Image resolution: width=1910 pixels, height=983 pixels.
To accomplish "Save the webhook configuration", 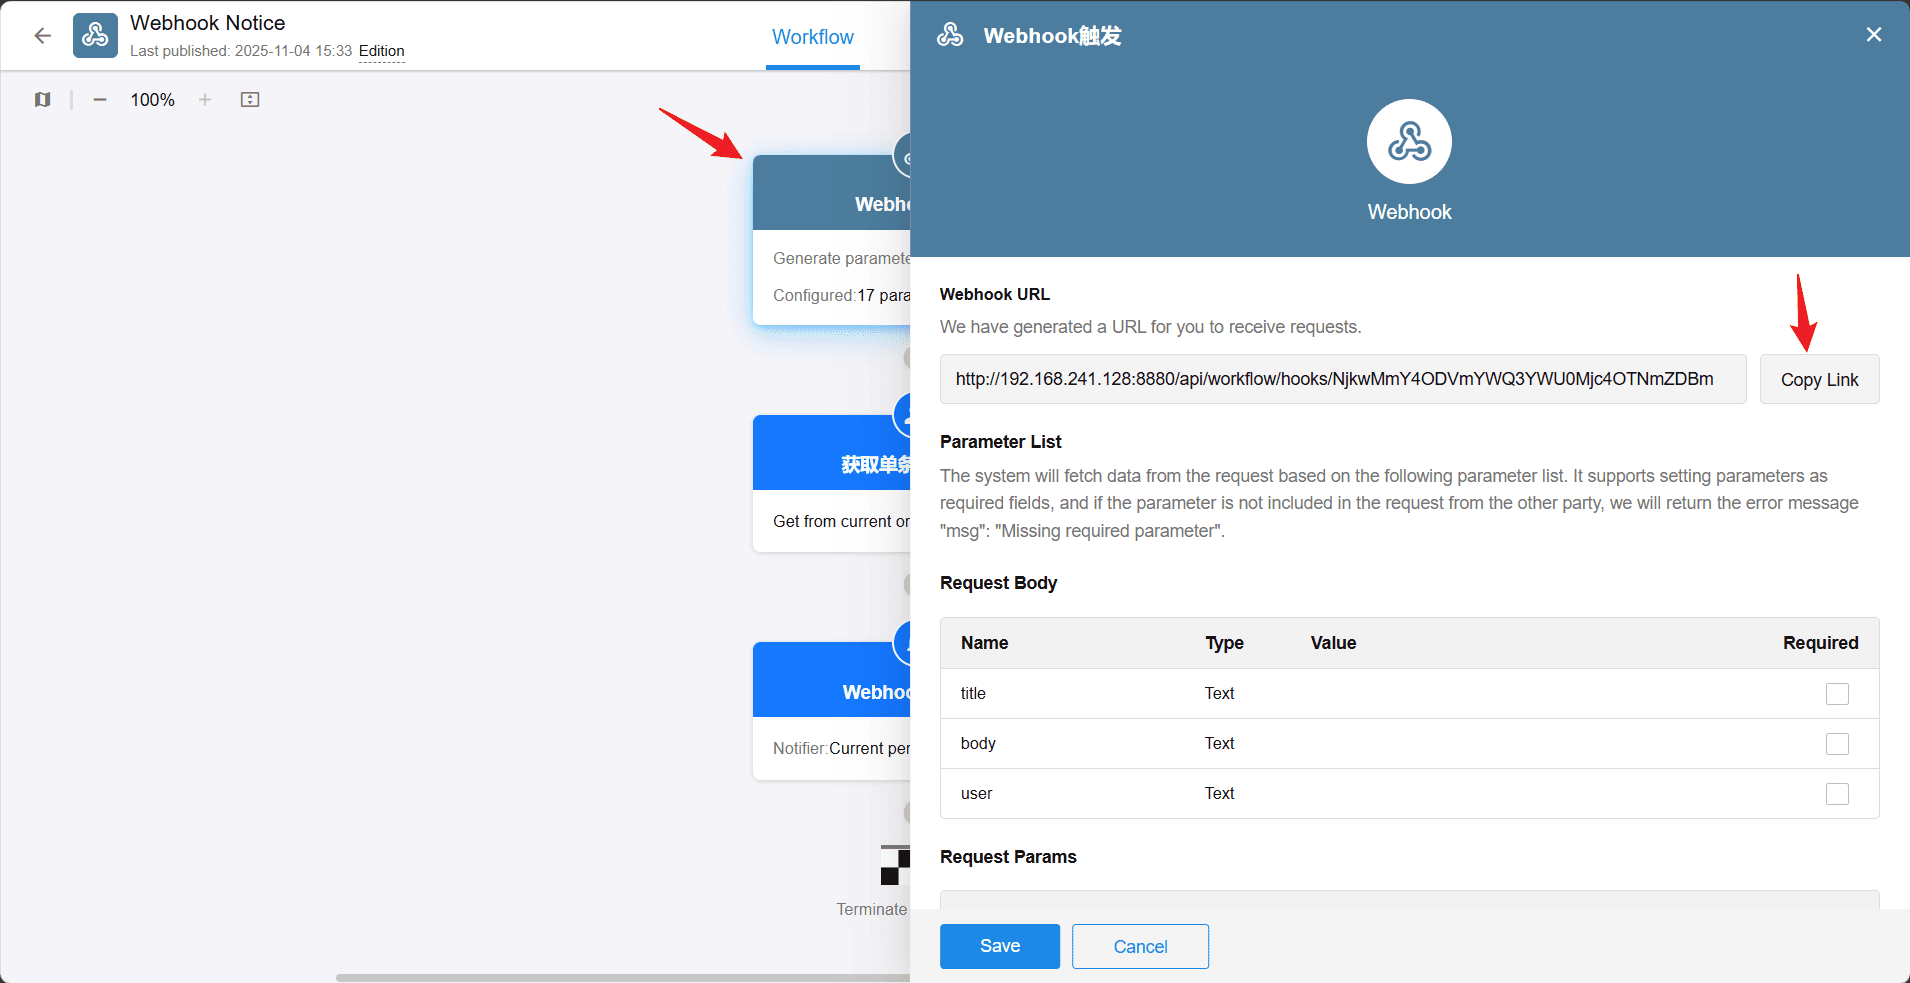I will [999, 946].
